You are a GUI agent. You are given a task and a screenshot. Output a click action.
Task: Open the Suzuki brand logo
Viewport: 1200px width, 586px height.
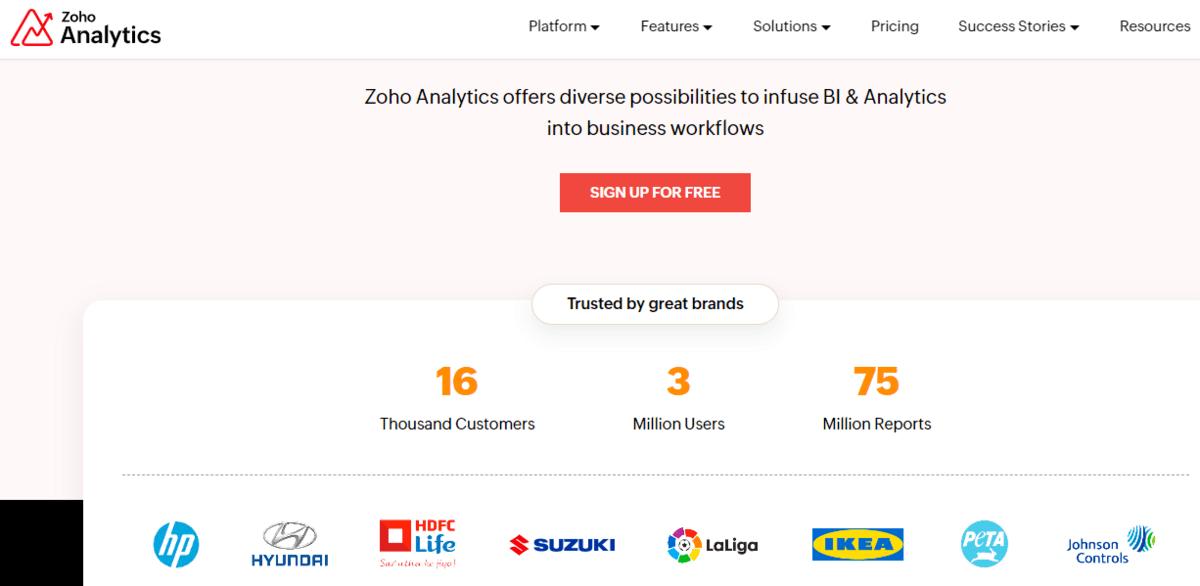click(x=562, y=545)
